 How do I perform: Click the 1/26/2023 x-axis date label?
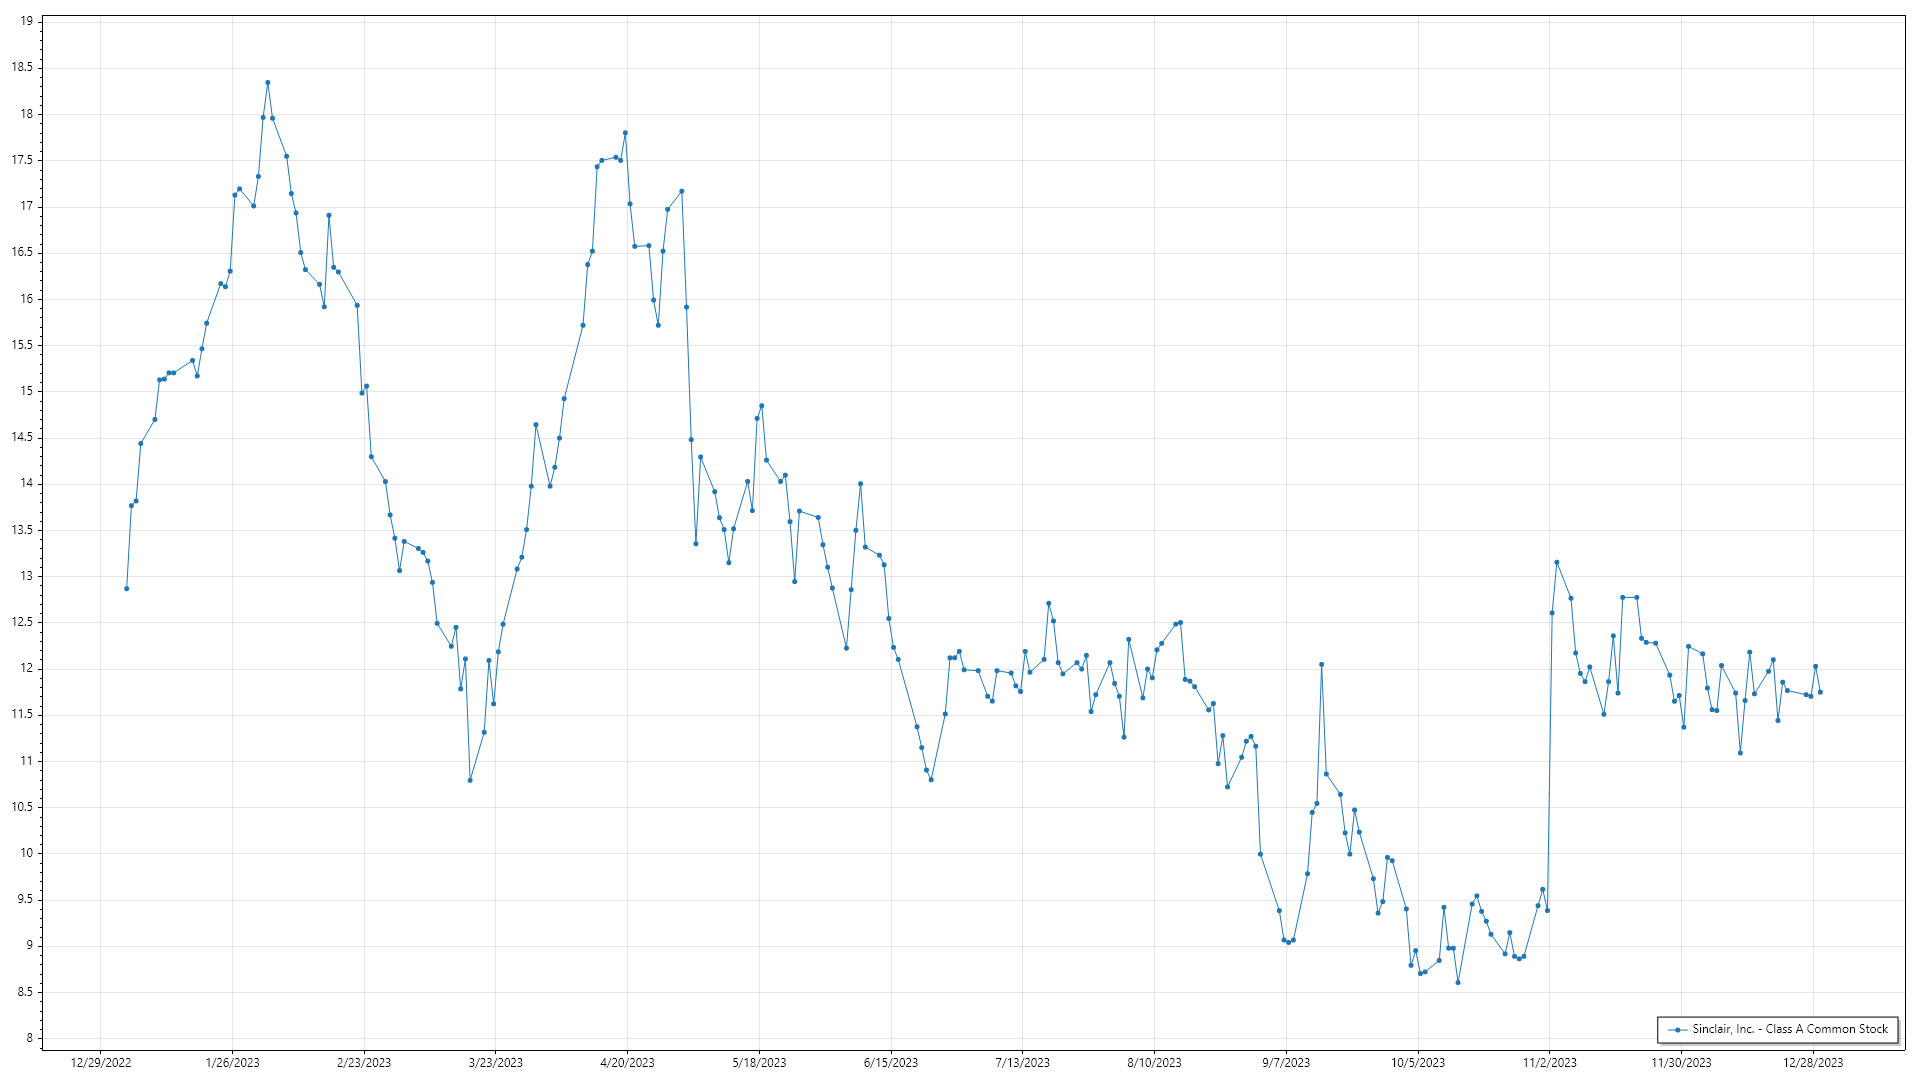click(x=232, y=1063)
